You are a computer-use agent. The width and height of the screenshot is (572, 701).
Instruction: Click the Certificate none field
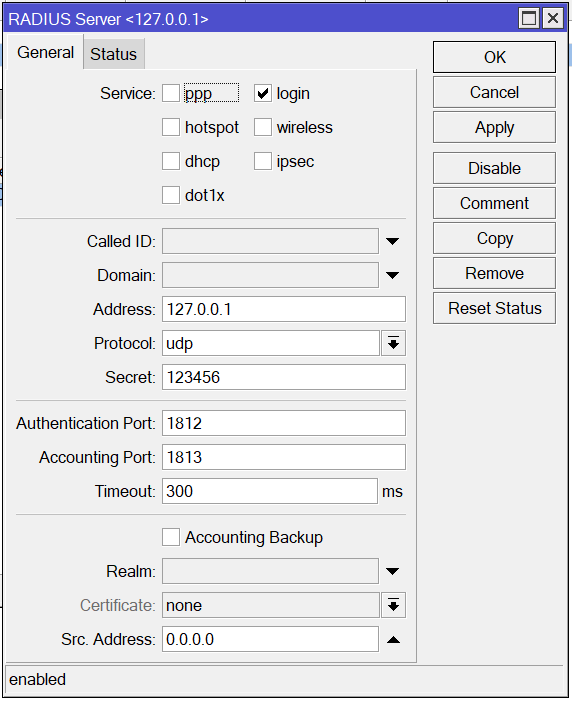(271, 605)
